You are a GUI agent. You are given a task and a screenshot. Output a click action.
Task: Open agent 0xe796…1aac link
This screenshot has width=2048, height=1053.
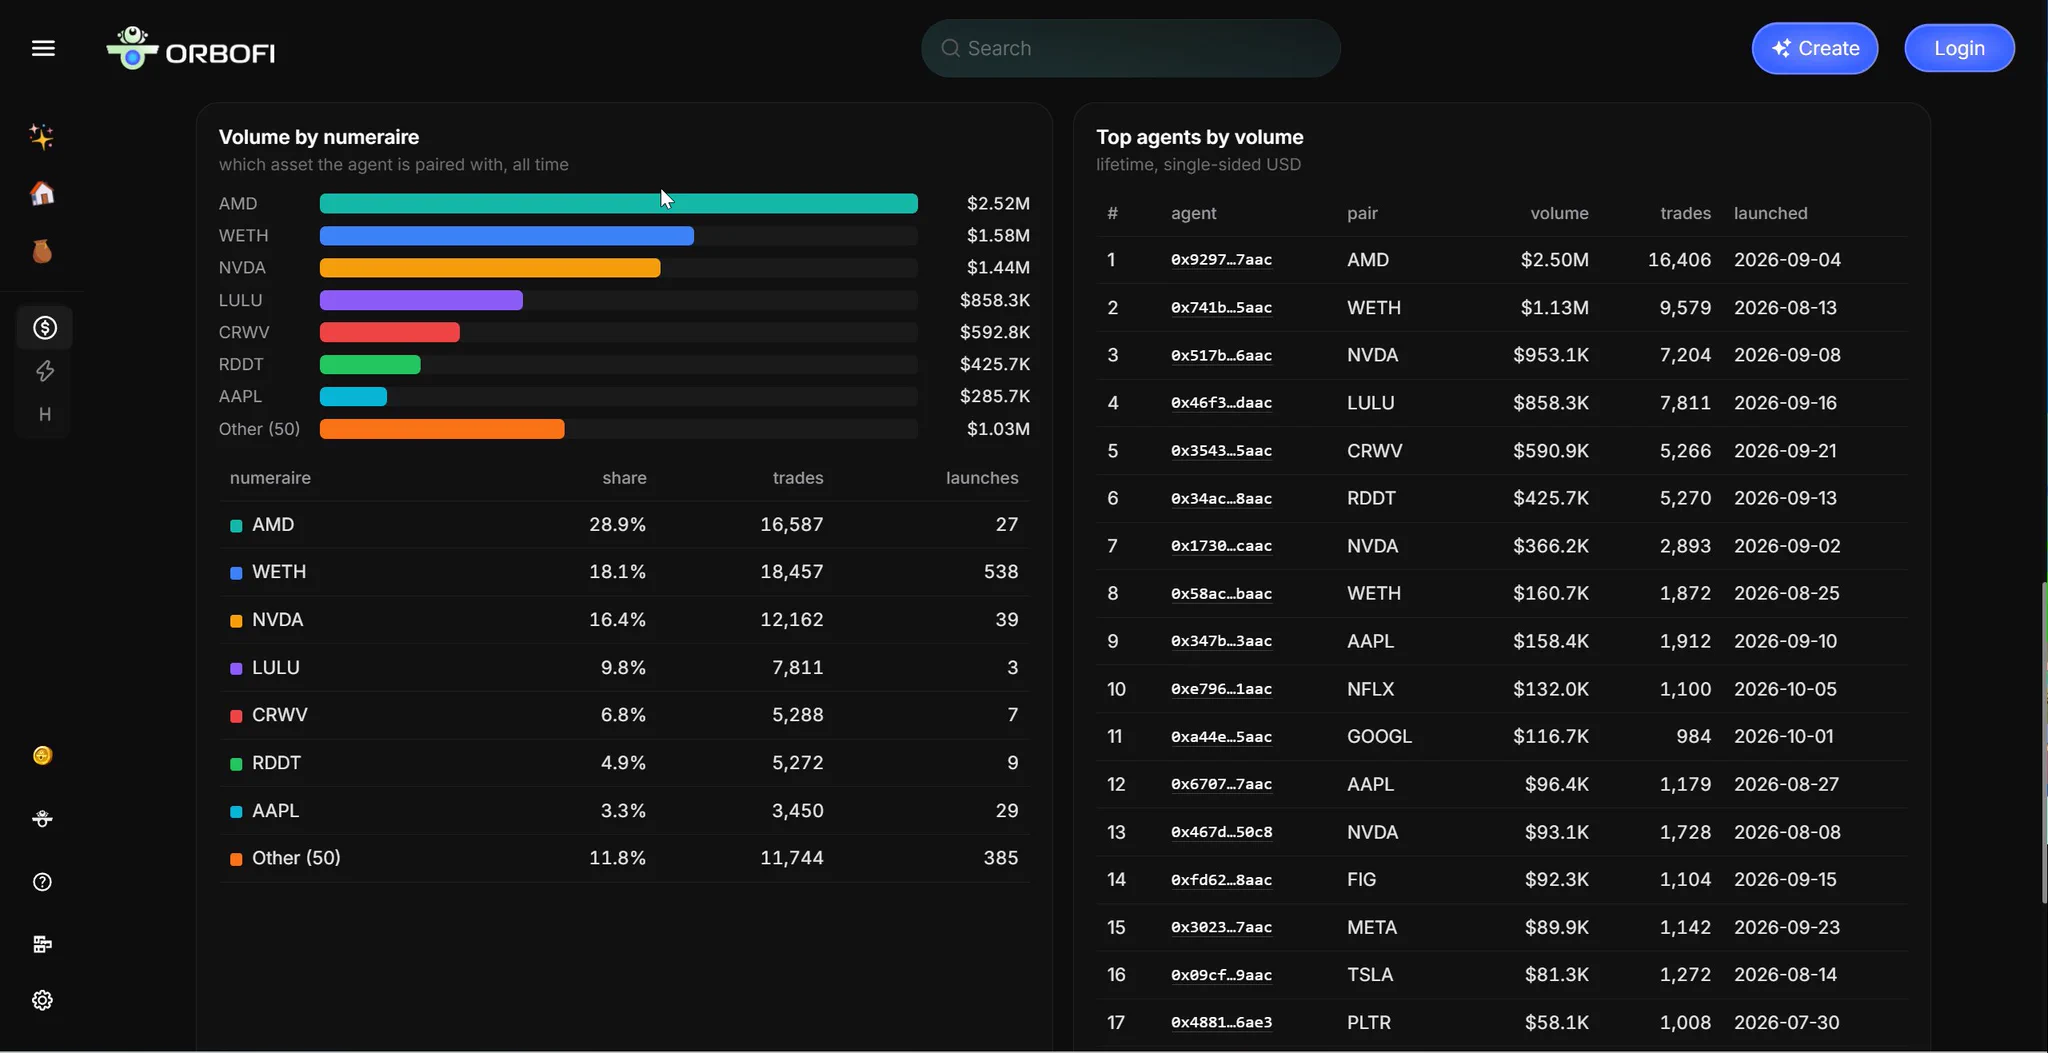[1221, 689]
